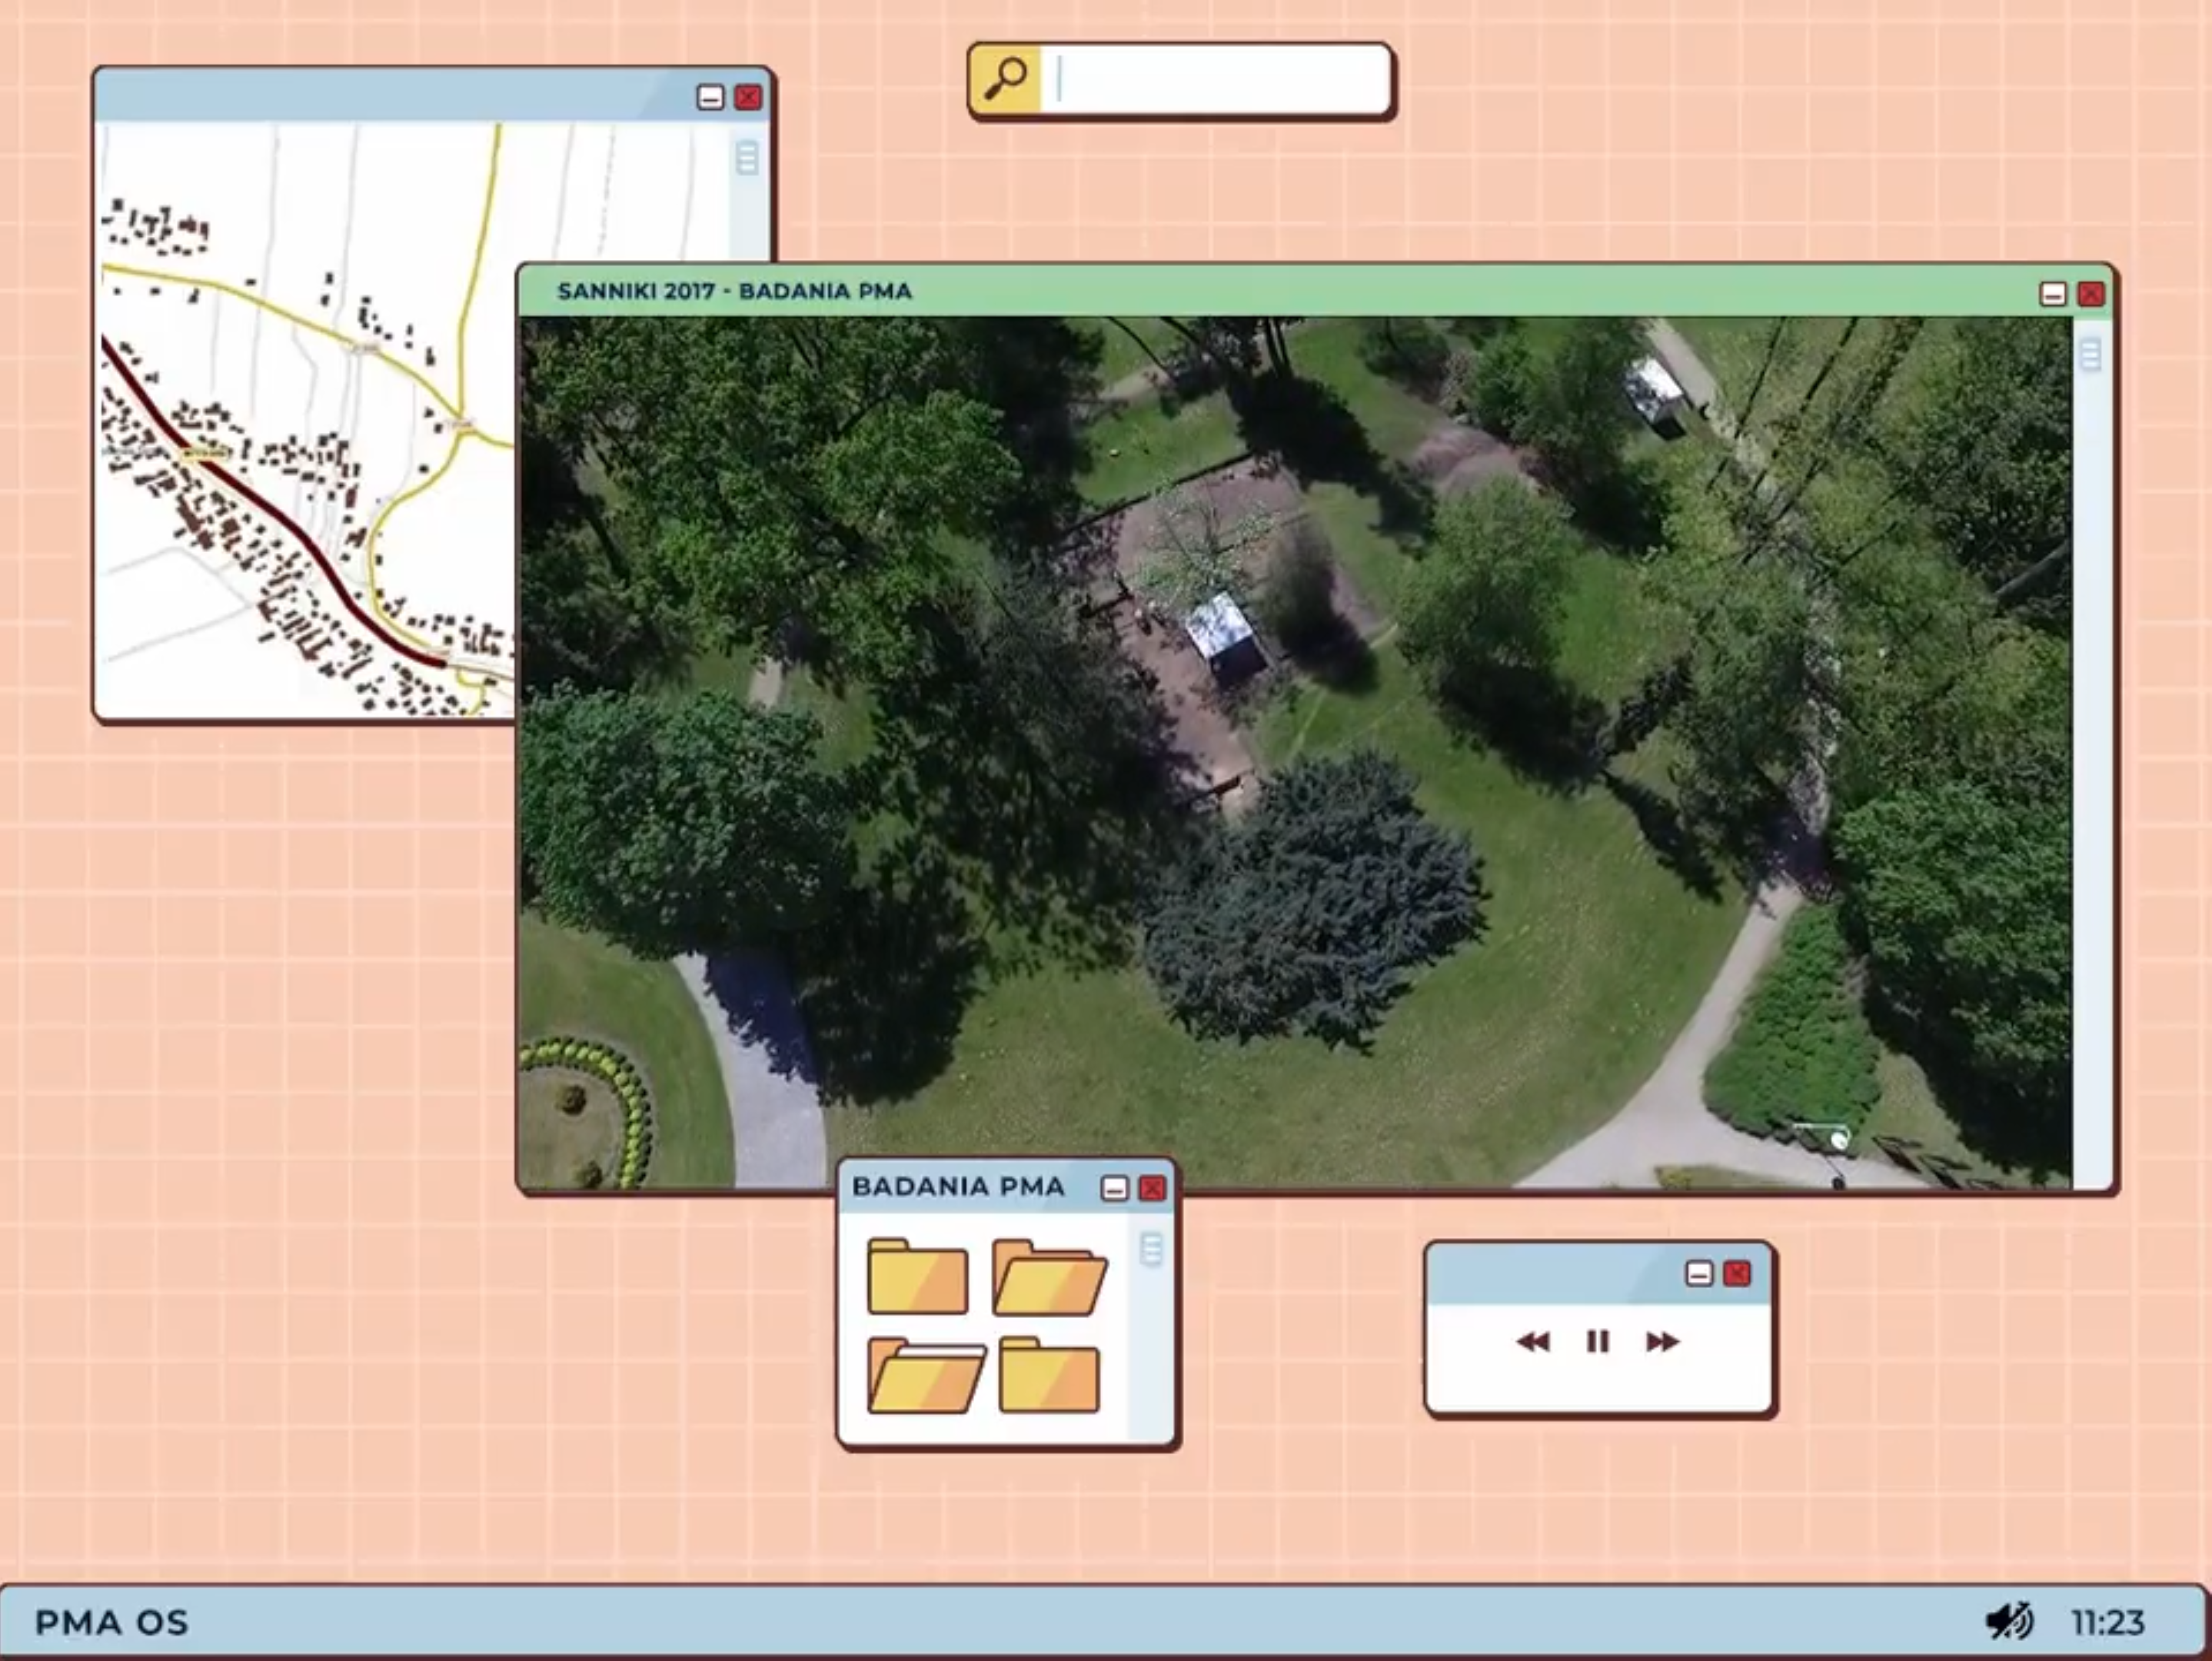Open the bottom-left folder with papers

click(x=926, y=1375)
